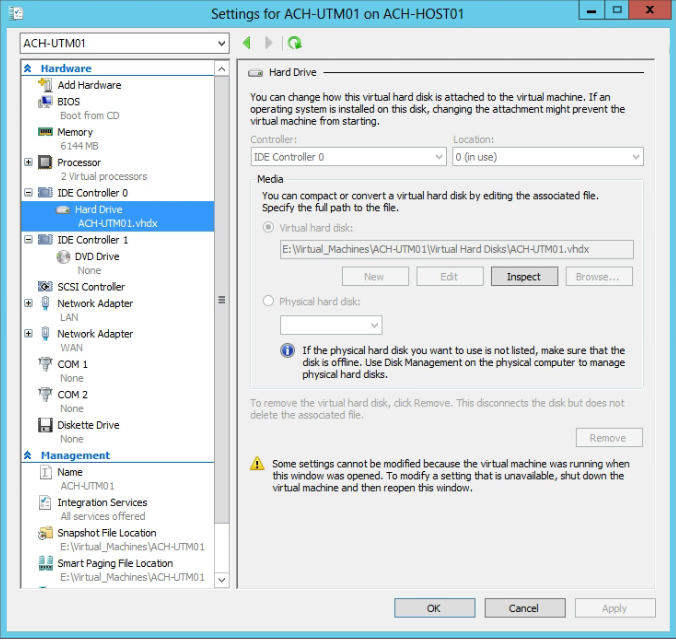Click the OK button

(x=435, y=608)
